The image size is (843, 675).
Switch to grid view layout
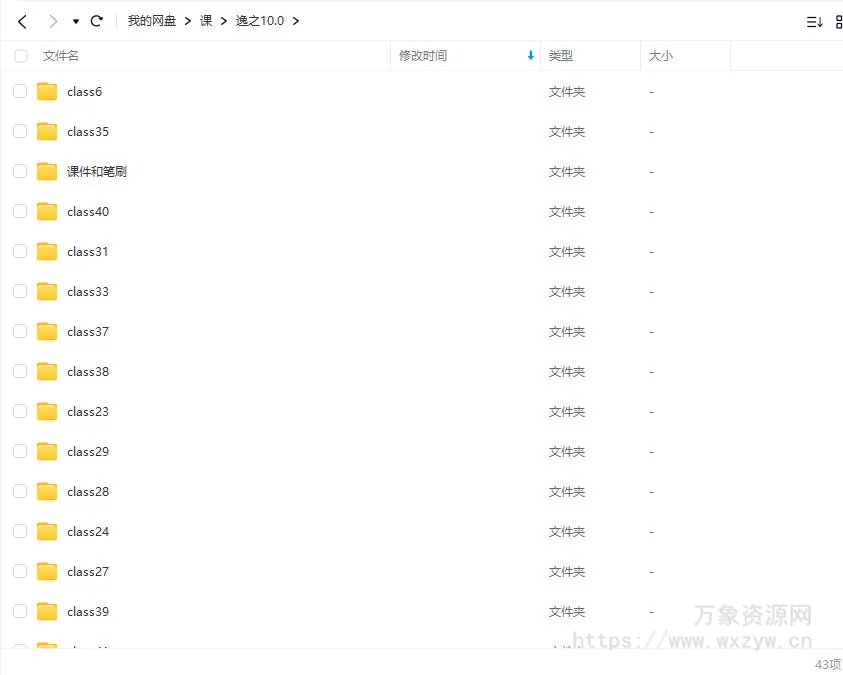[x=838, y=21]
